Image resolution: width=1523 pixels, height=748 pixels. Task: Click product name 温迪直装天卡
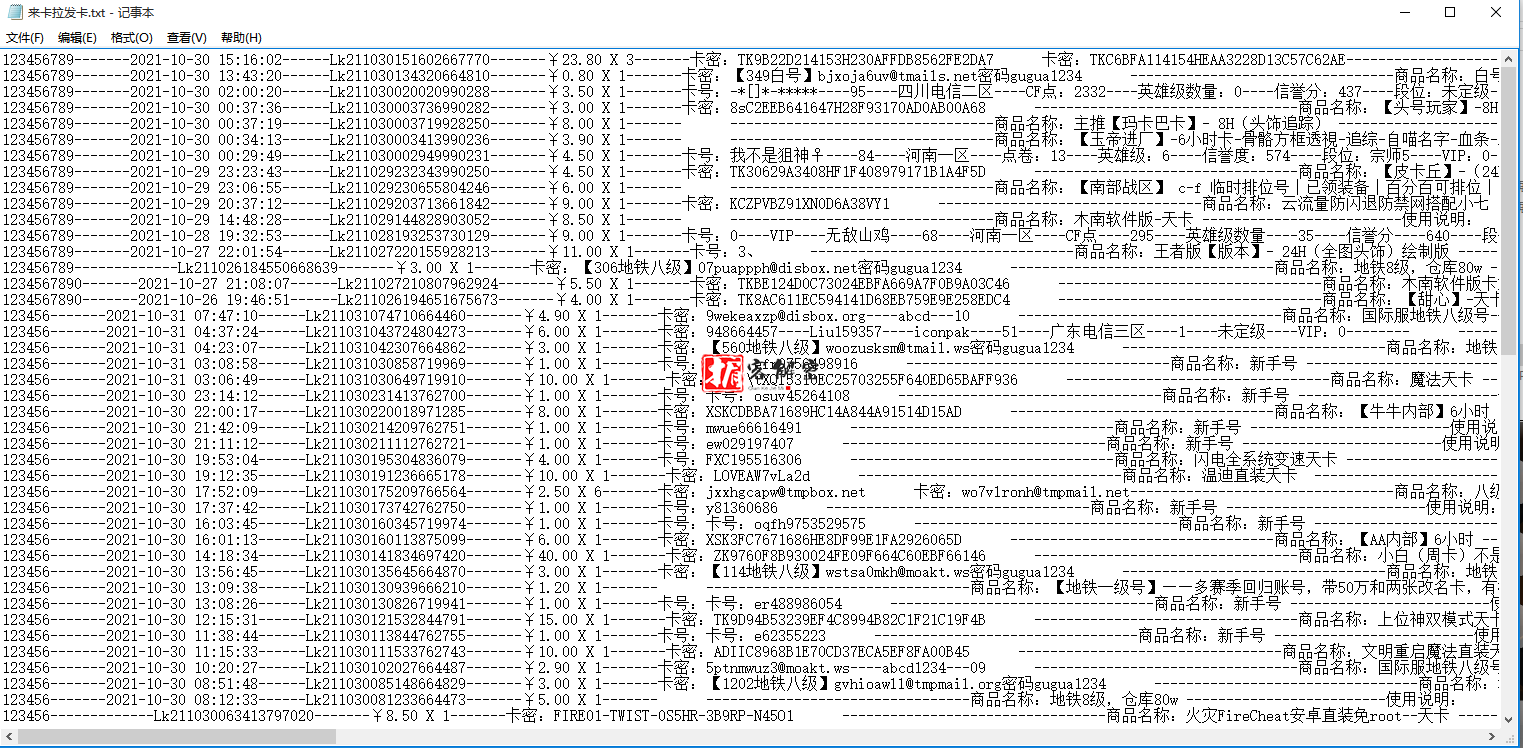click(1249, 476)
